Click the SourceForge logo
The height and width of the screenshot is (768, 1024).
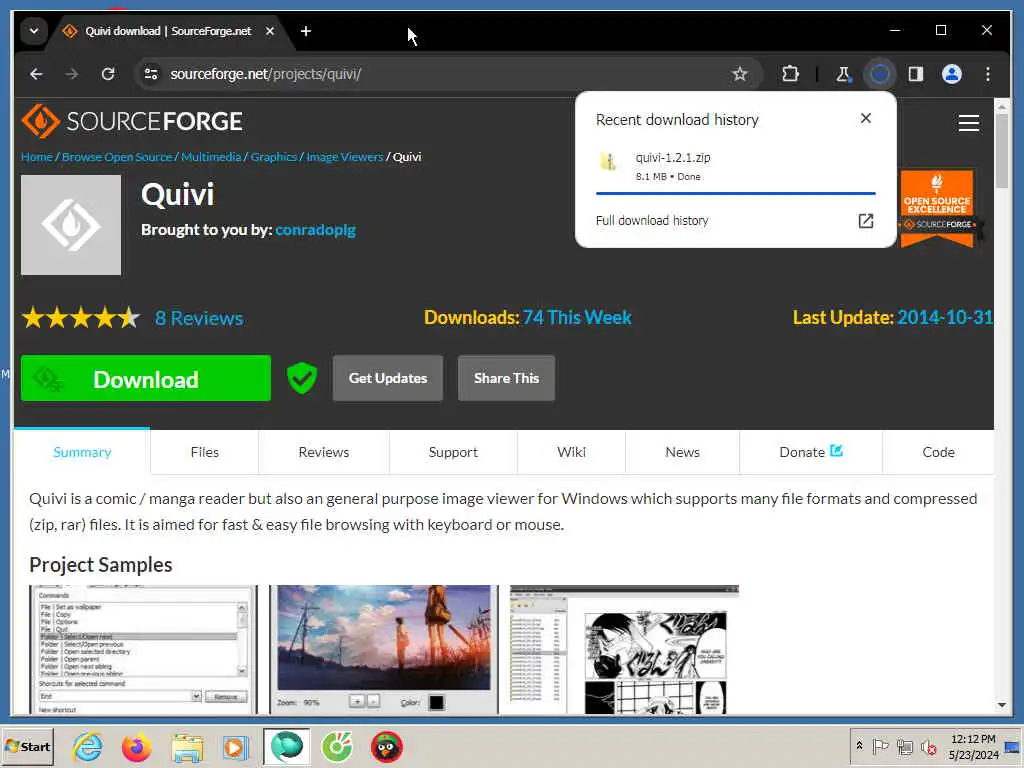(x=132, y=121)
